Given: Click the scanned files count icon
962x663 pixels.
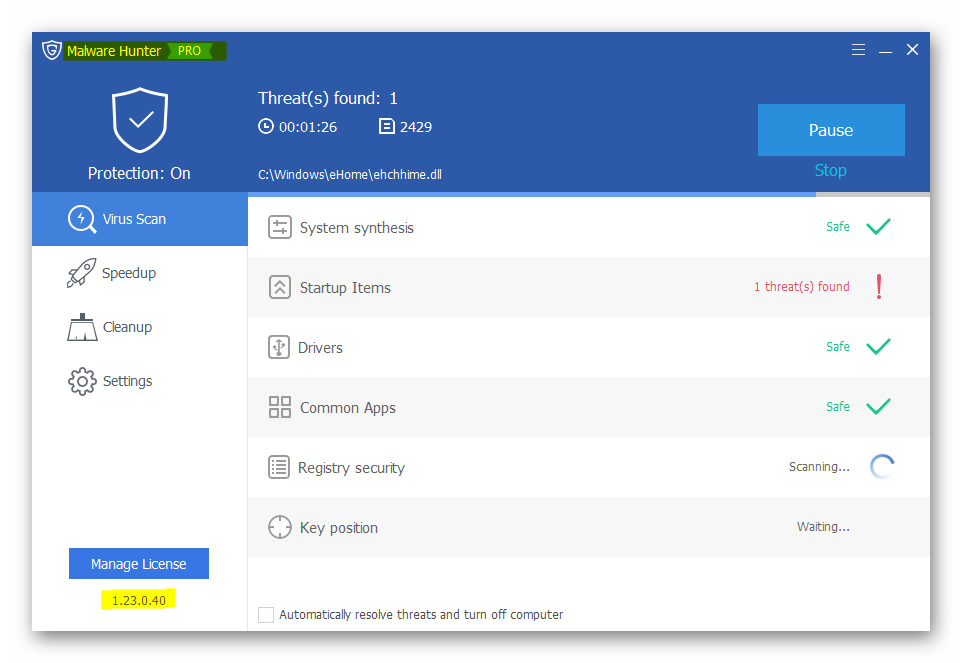Looking at the screenshot, I should pyautogui.click(x=387, y=126).
